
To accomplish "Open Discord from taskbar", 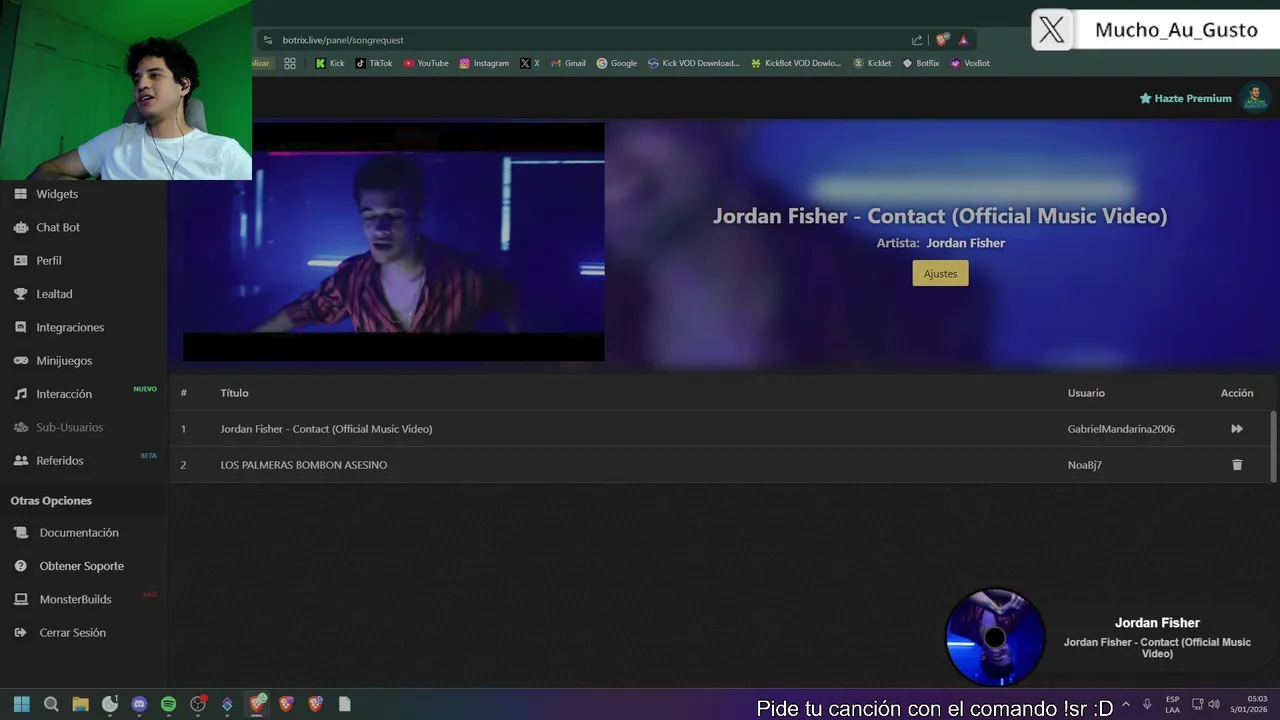I will pyautogui.click(x=139, y=704).
